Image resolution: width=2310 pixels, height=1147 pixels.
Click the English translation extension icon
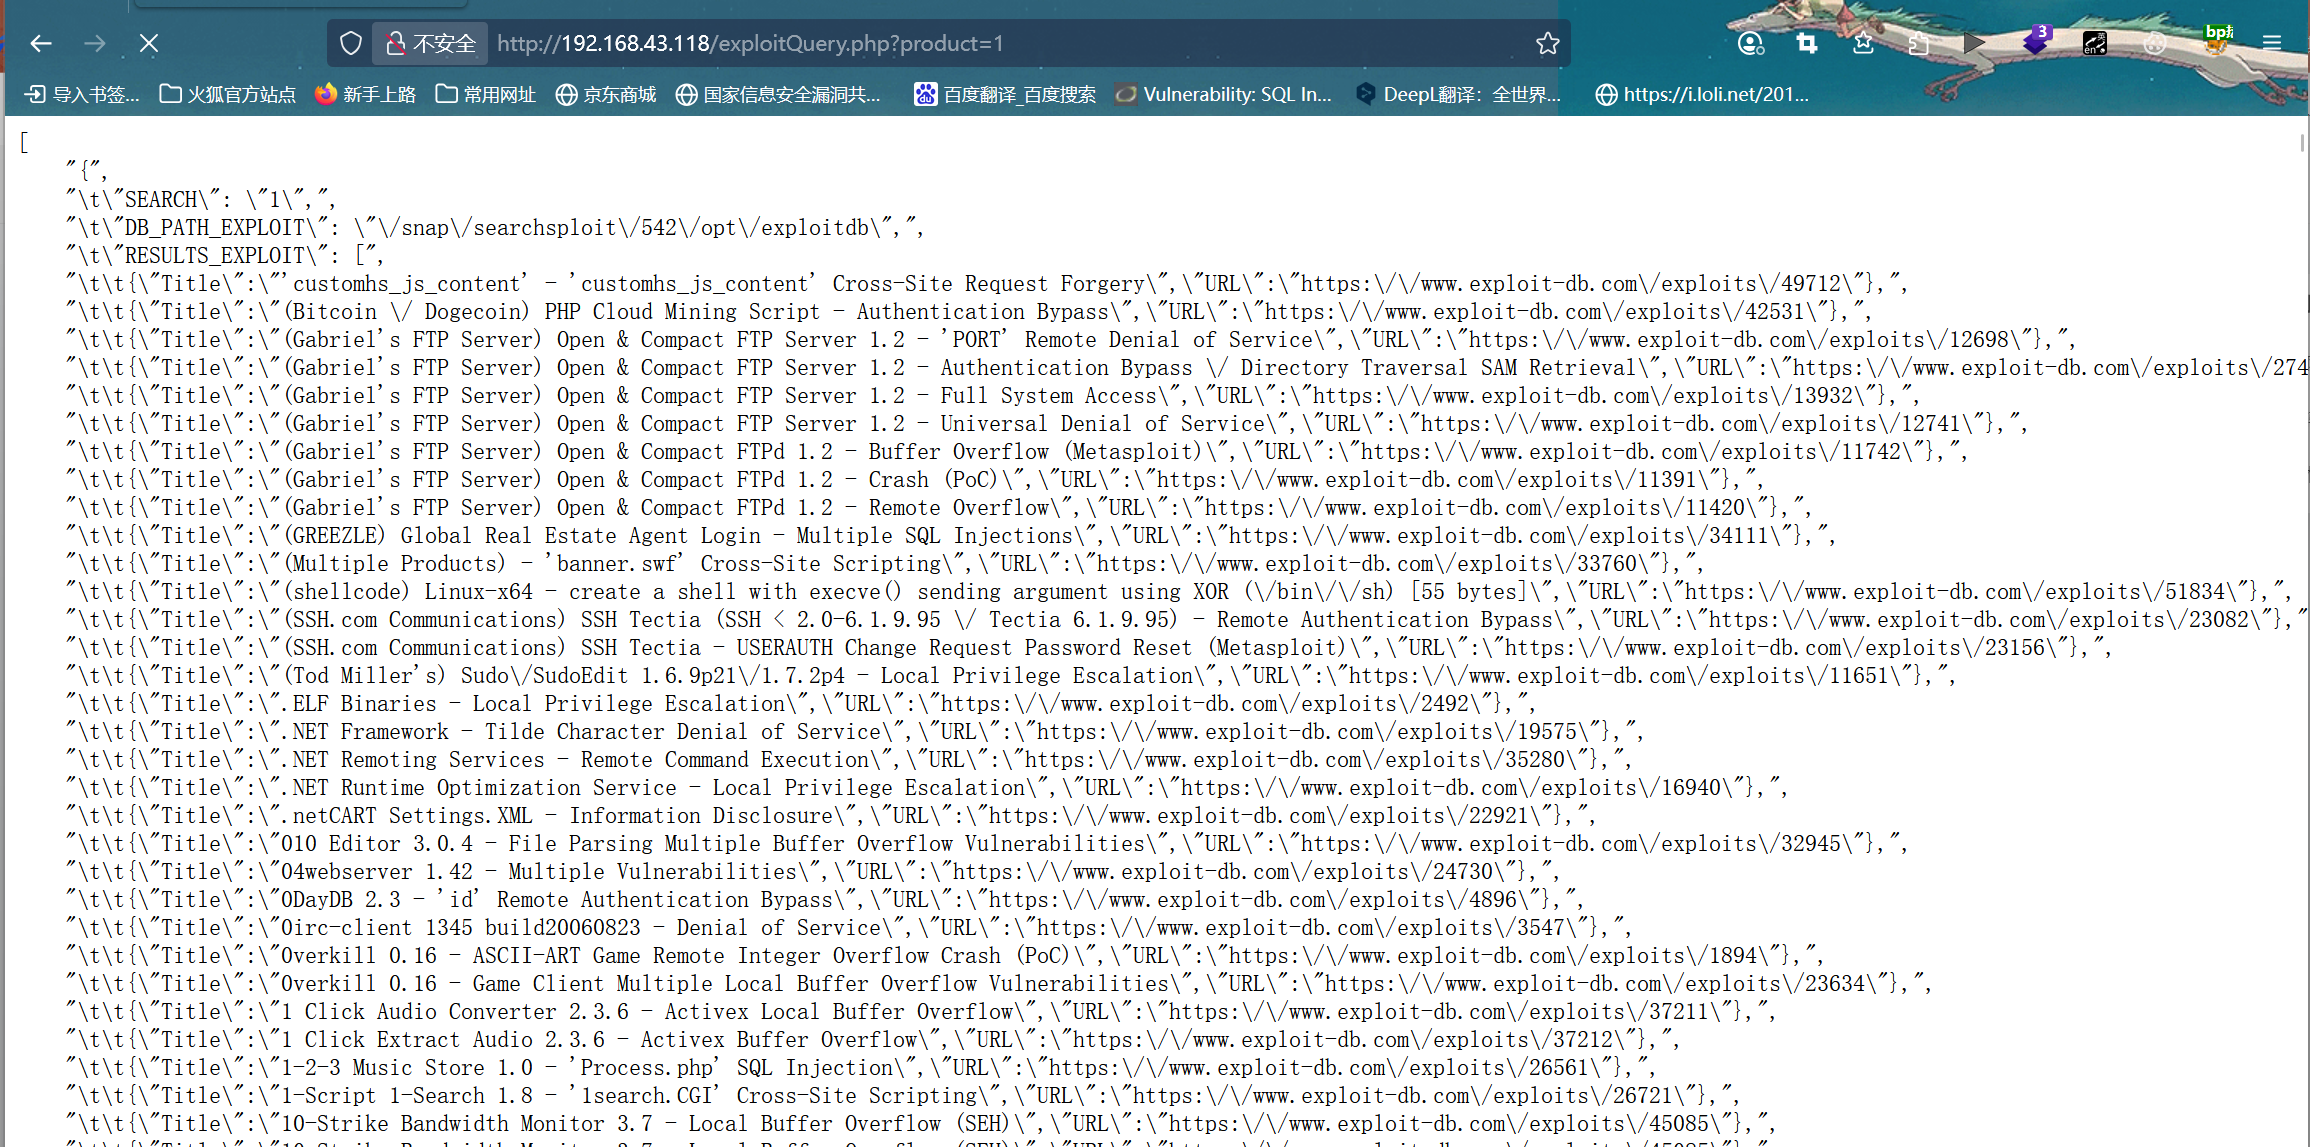pos(2094,43)
